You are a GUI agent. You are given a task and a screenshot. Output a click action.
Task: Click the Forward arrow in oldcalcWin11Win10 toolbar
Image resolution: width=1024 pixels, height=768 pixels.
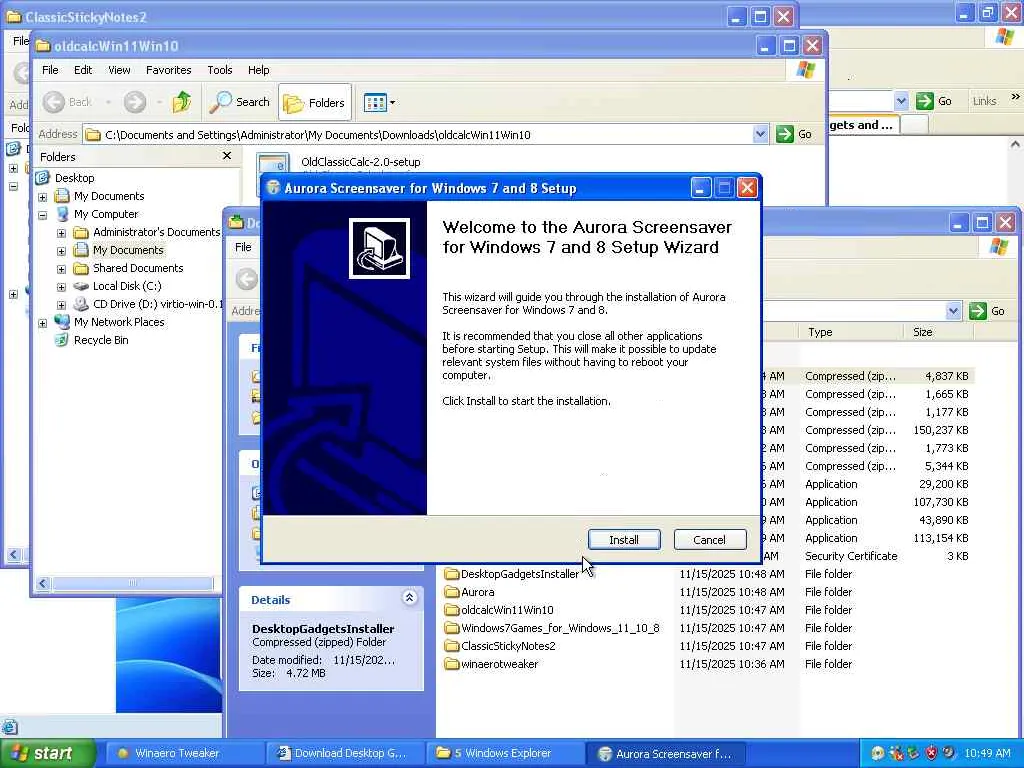pyautogui.click(x=135, y=102)
